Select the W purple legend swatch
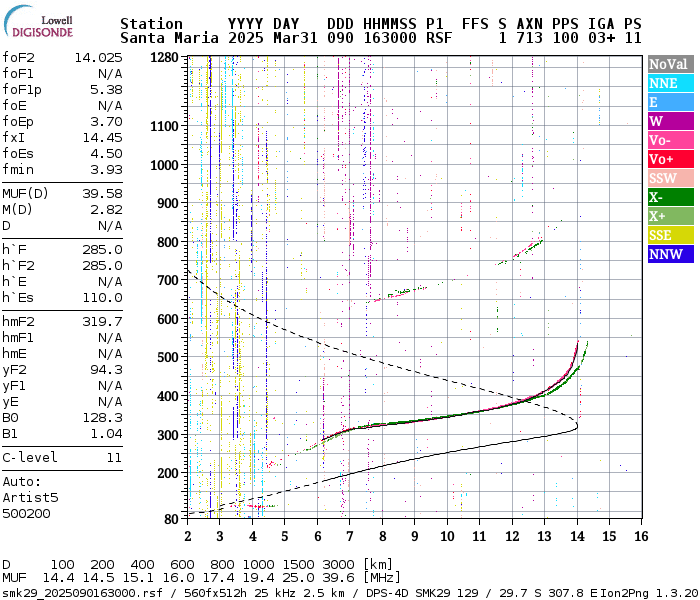The image size is (700, 600). [670, 122]
